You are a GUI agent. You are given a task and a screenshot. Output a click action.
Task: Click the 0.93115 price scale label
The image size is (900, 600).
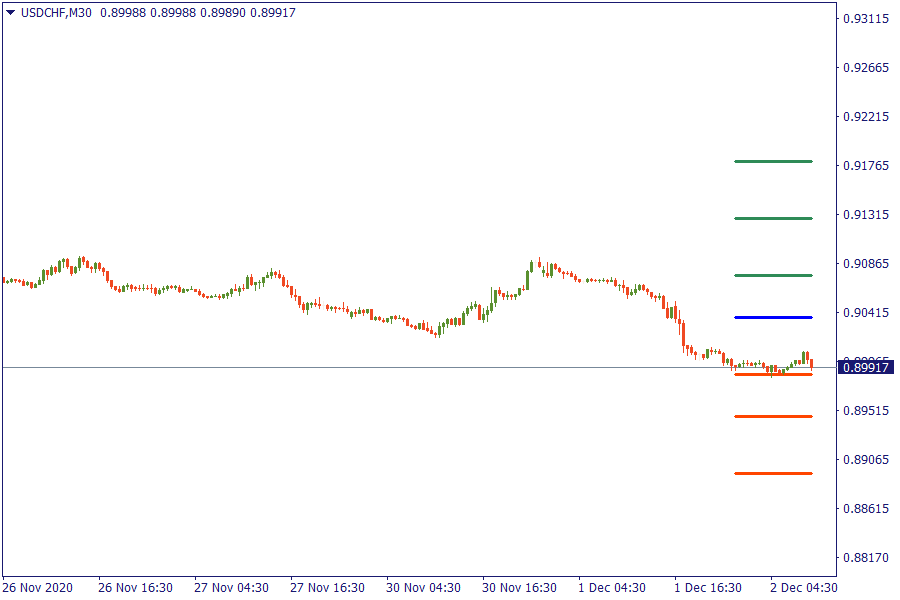coord(866,19)
